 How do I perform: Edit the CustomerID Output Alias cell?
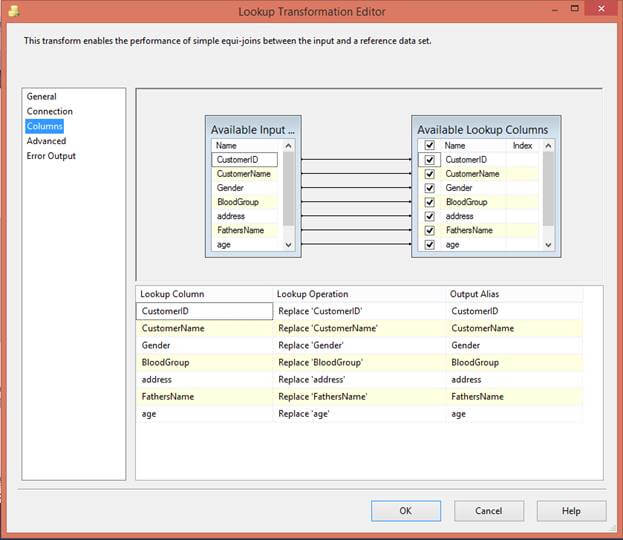click(515, 311)
